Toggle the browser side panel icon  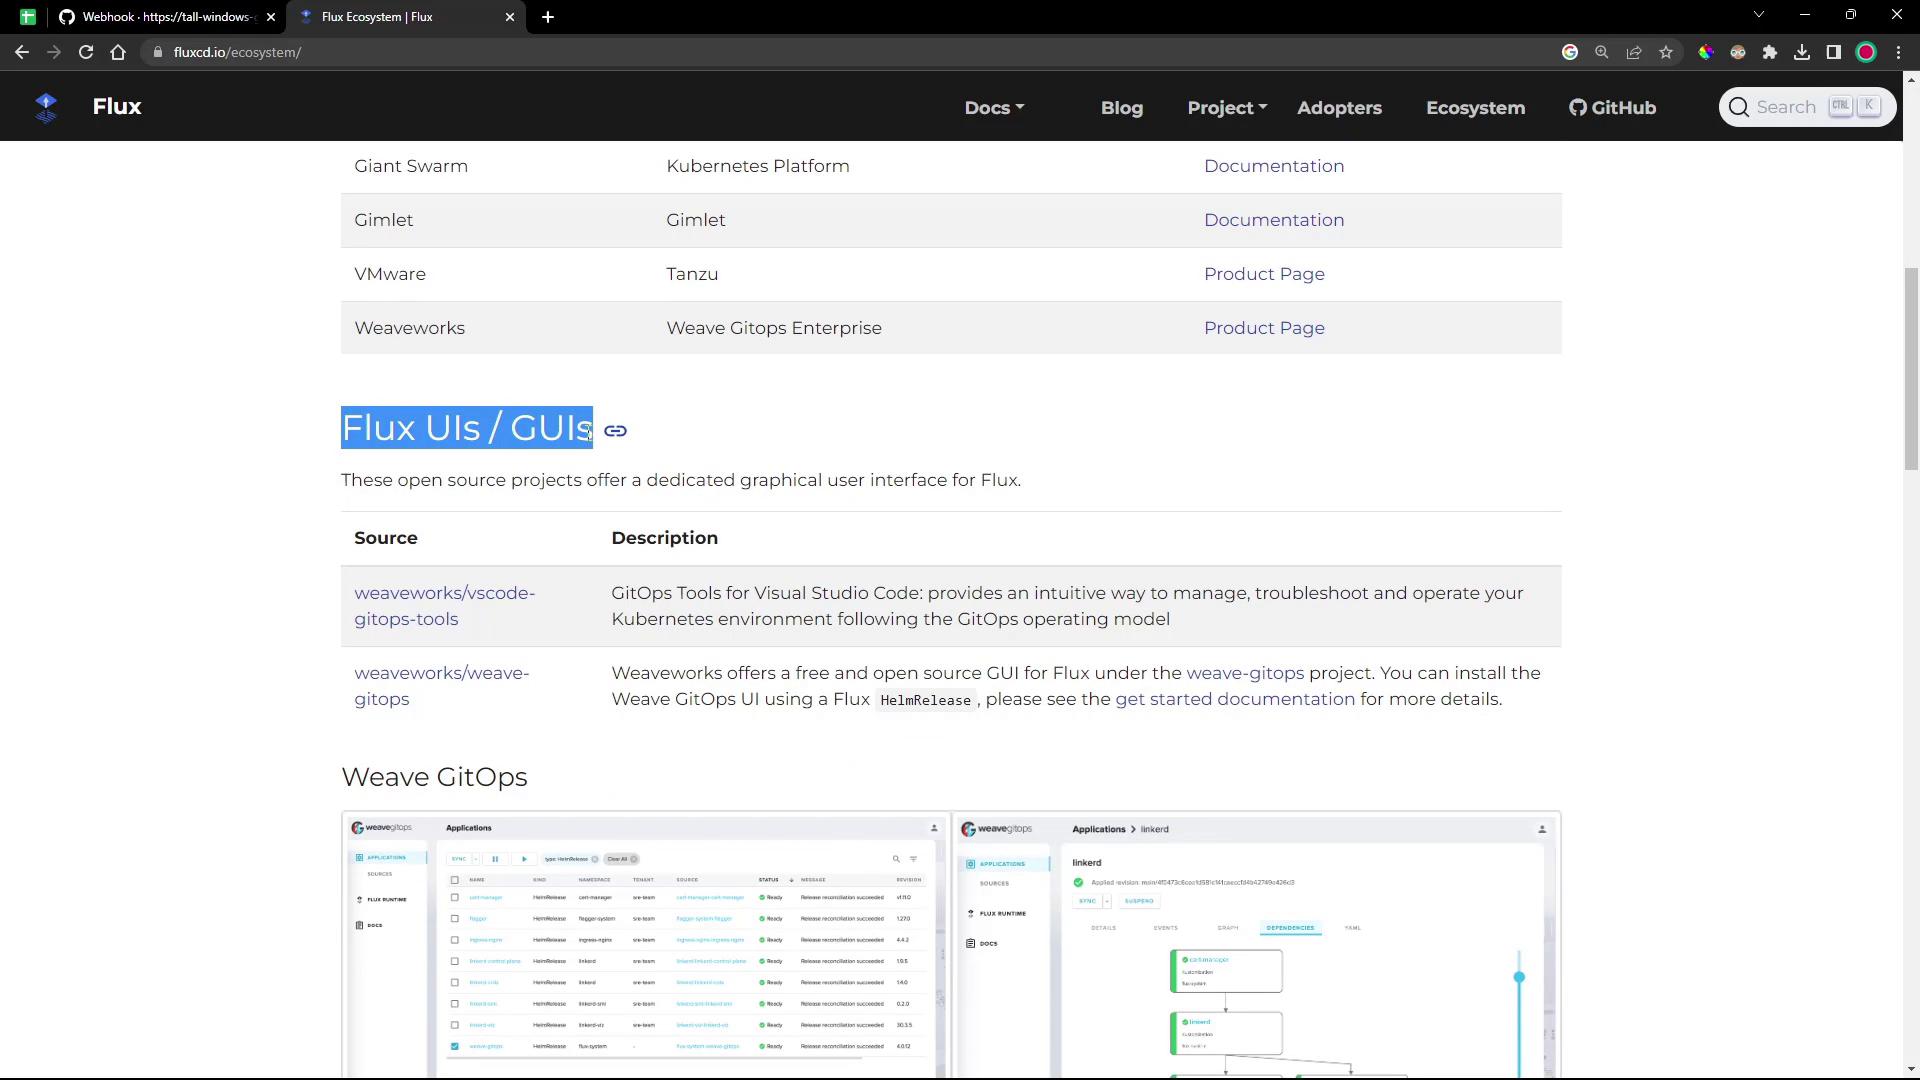click(x=1834, y=53)
